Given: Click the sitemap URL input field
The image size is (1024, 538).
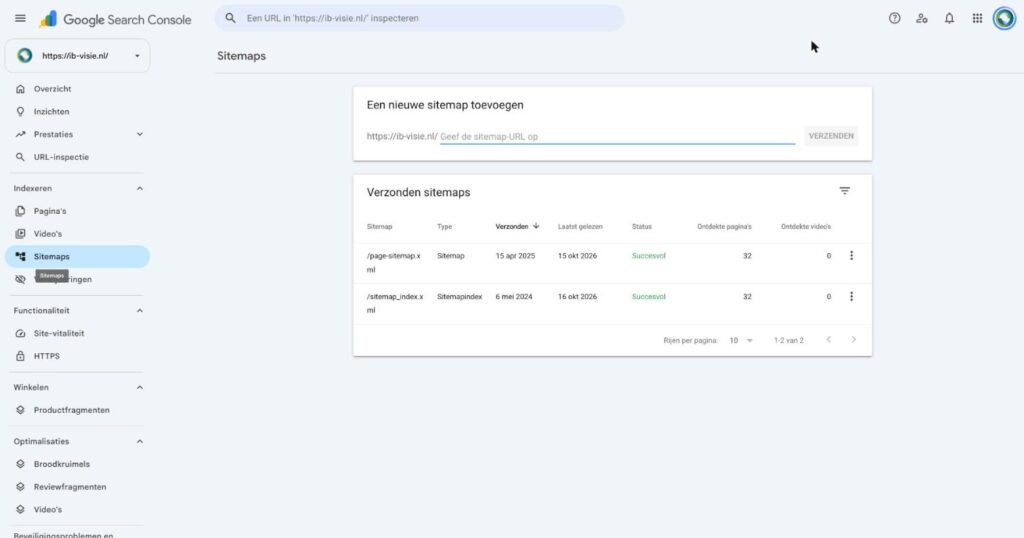Looking at the screenshot, I should pos(617,136).
